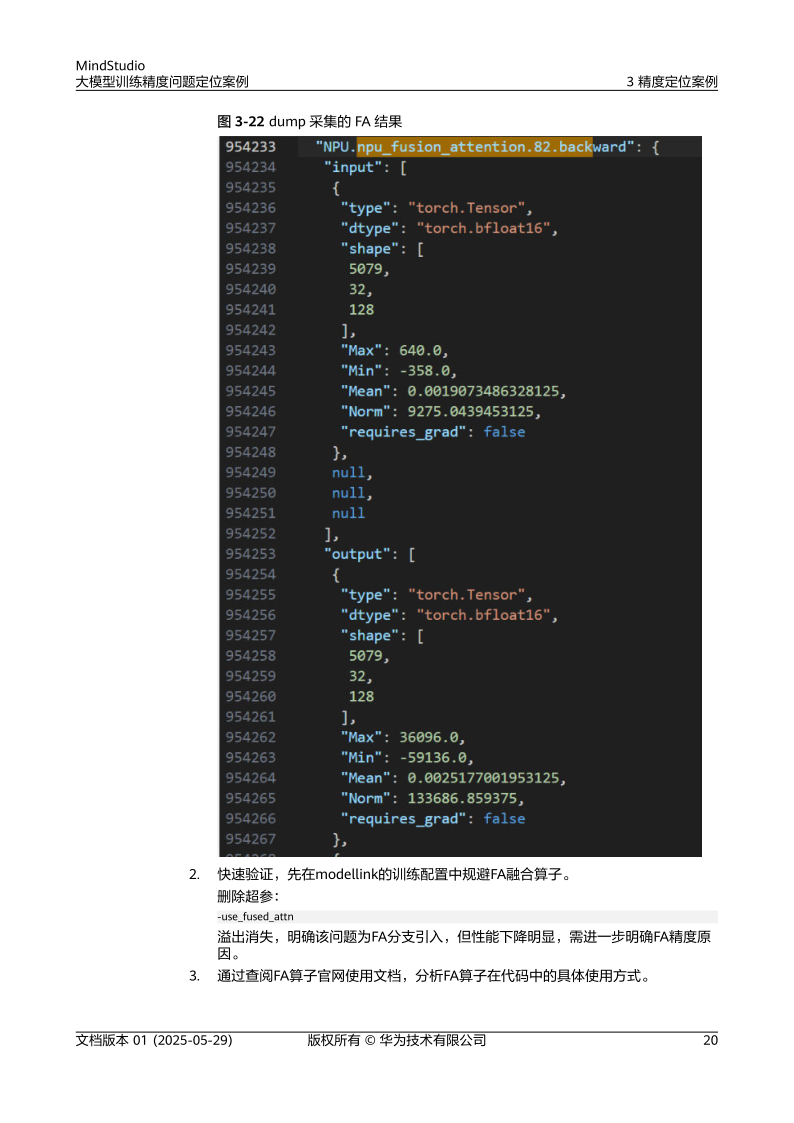
Task: Click page number 20
Action: [x=710, y=1041]
